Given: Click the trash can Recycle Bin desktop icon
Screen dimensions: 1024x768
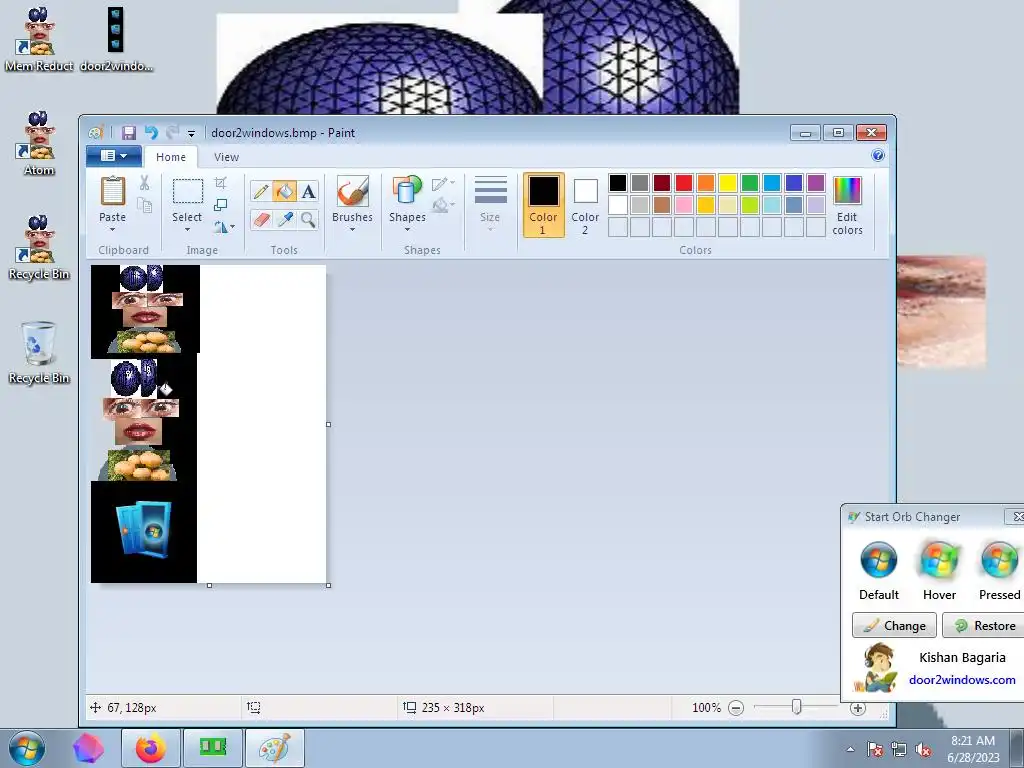Looking at the screenshot, I should pos(39,353).
